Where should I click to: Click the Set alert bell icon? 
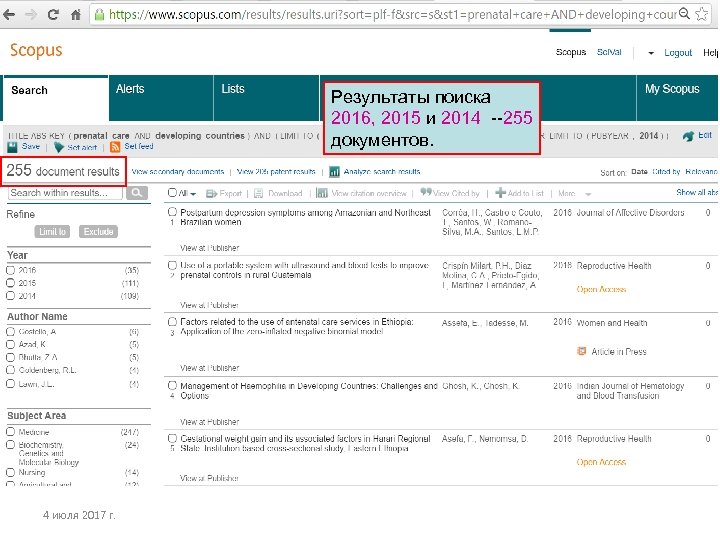(59, 147)
